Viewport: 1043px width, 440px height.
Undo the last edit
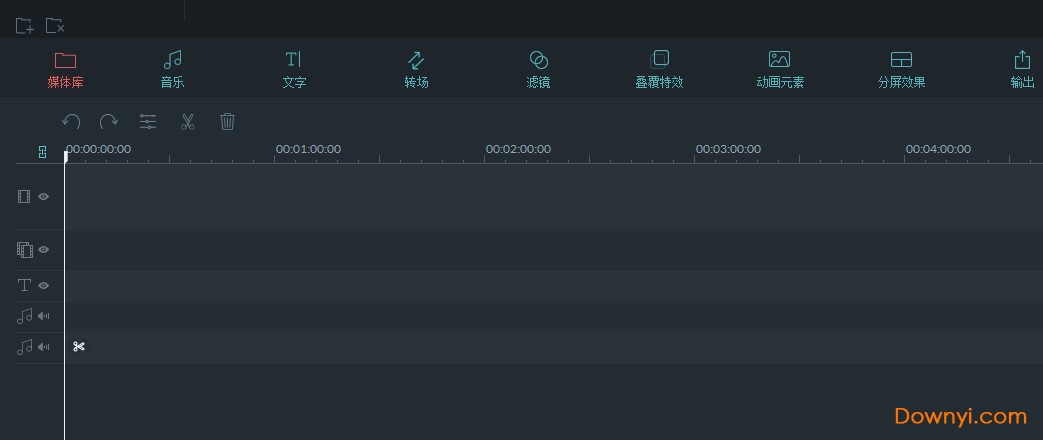point(71,121)
